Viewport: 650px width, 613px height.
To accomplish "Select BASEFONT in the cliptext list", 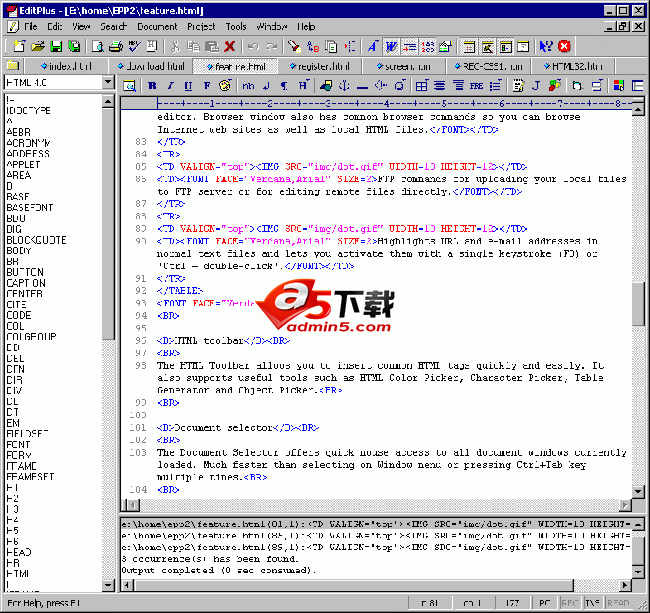I will (29, 207).
